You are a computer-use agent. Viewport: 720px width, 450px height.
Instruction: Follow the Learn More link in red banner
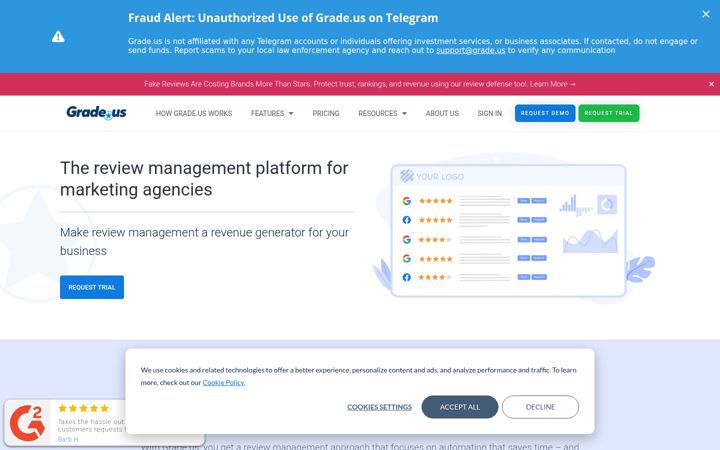552,84
